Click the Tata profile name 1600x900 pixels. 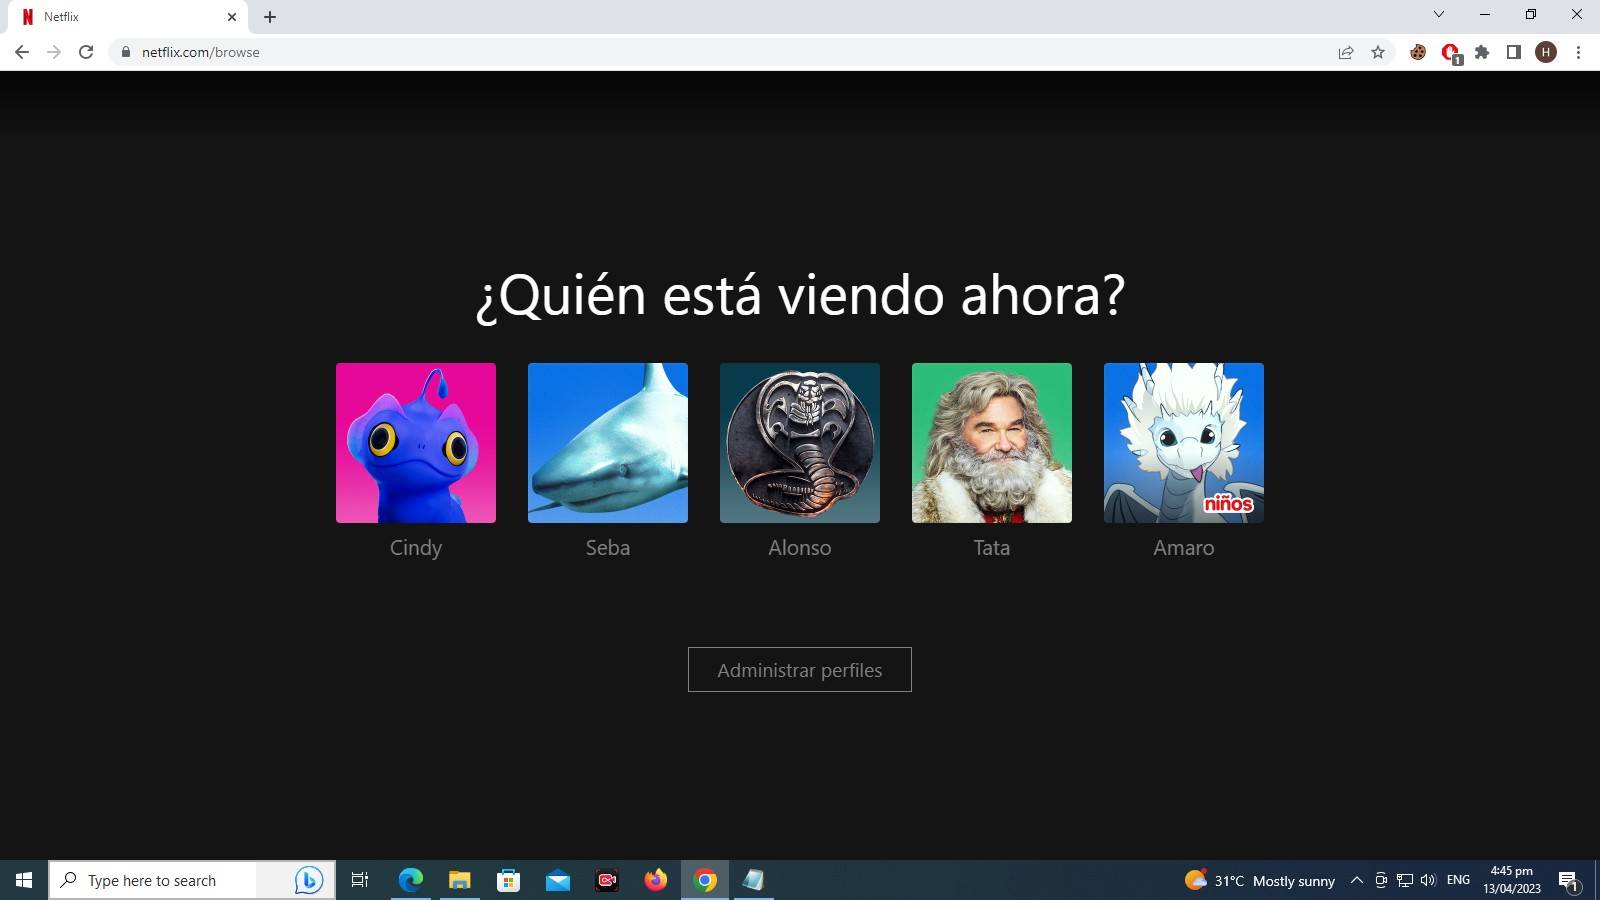click(992, 548)
